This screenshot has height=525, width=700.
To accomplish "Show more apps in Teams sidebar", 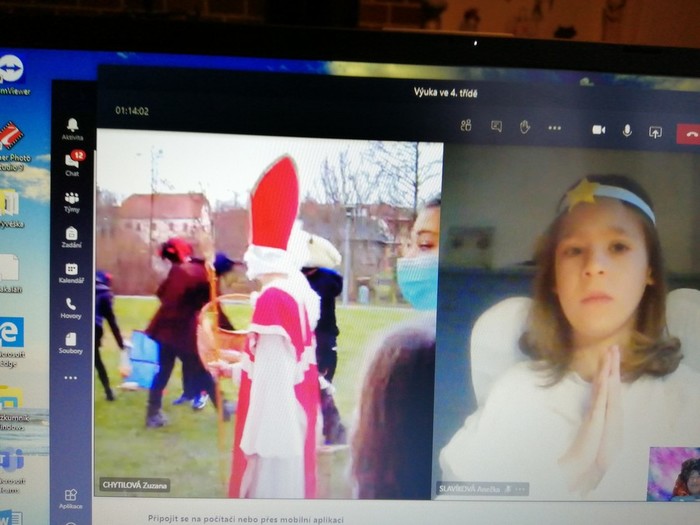I will click(71, 378).
